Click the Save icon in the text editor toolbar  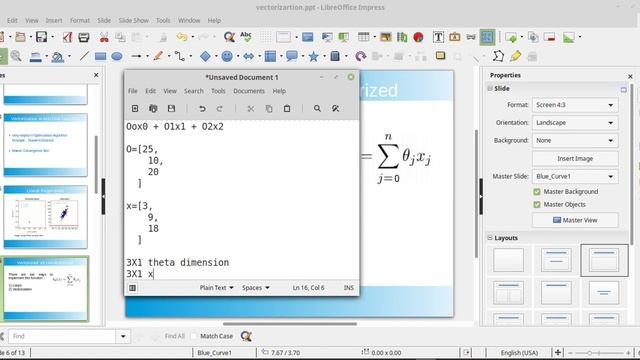(x=171, y=109)
